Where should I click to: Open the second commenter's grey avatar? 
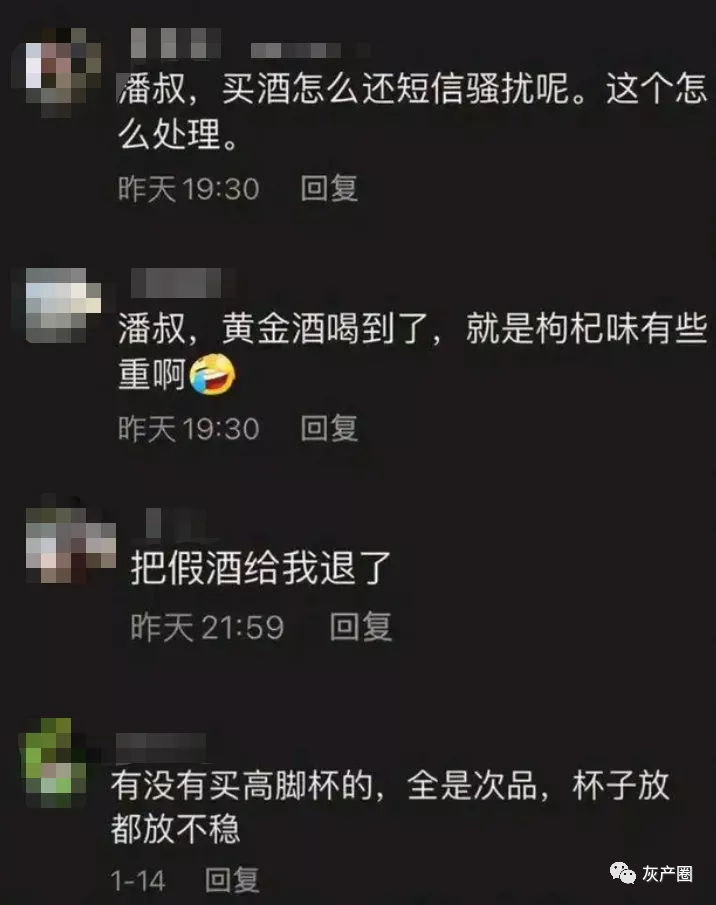click(x=63, y=305)
